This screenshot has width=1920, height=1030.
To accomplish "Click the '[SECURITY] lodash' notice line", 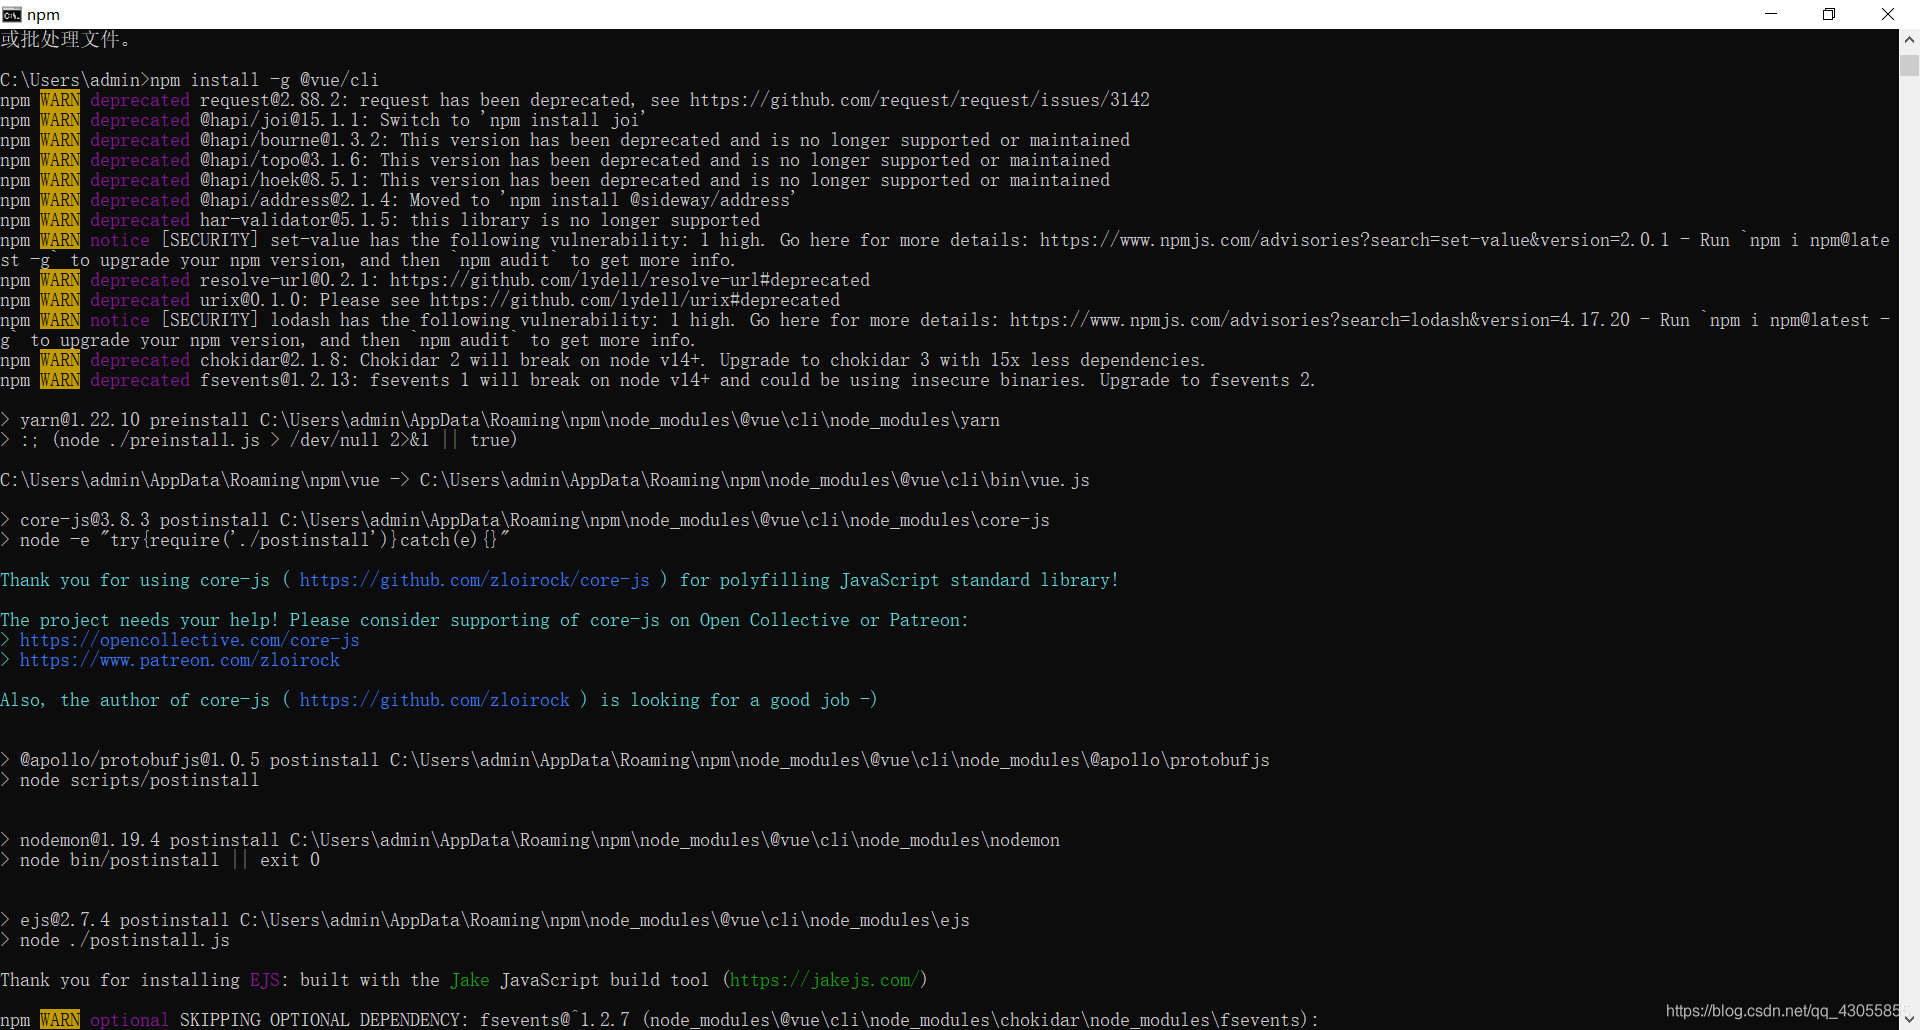I will click(945, 330).
